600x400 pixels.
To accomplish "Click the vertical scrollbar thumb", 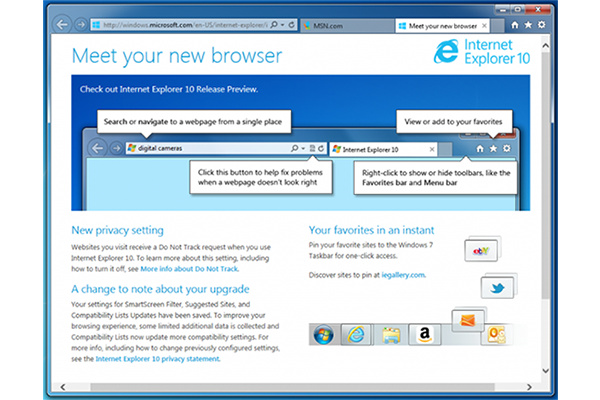I will (546, 176).
